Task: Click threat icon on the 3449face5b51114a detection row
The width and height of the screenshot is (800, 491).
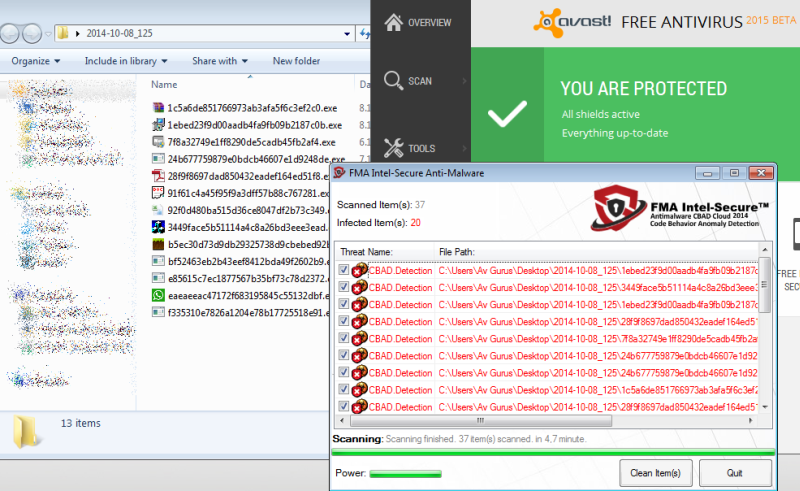Action: tap(360, 287)
